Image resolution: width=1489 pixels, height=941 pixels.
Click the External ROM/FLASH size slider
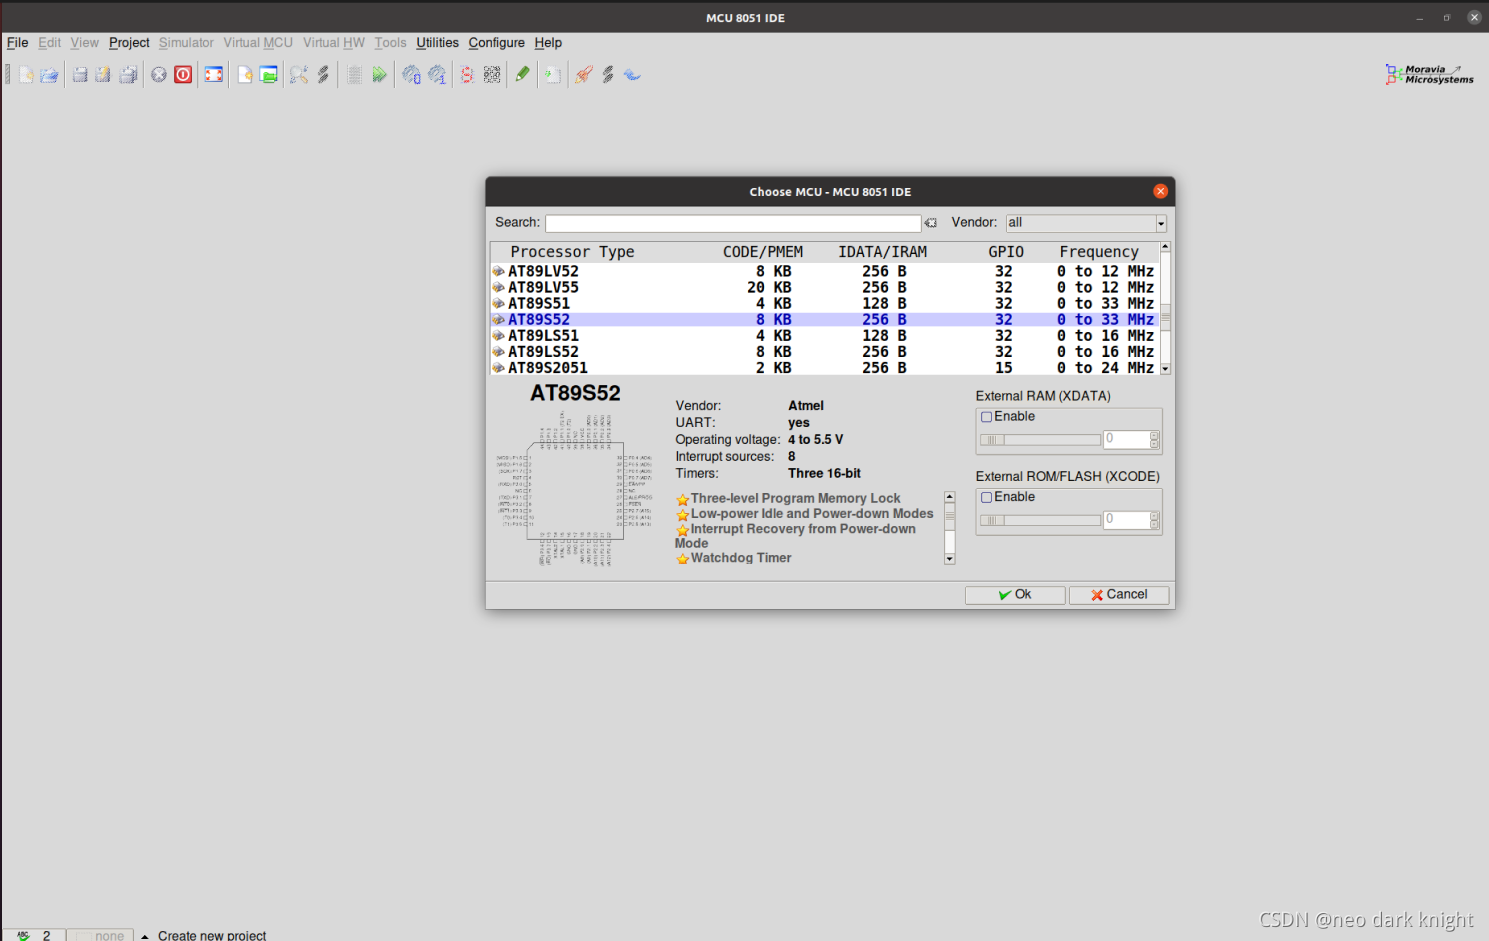(x=1040, y=521)
